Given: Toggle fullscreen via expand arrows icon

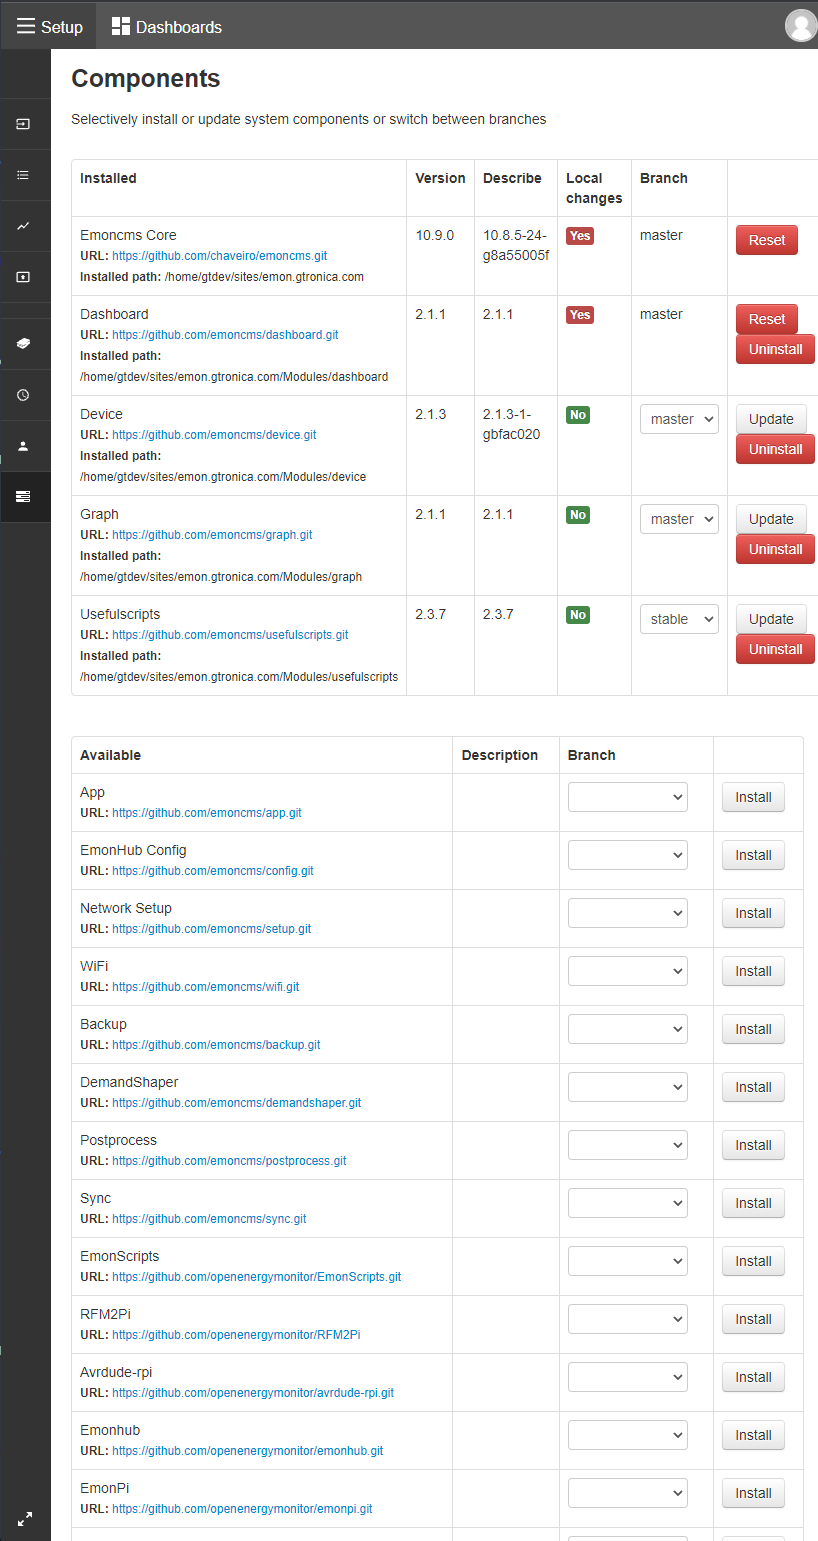Looking at the screenshot, I should [x=25, y=1518].
